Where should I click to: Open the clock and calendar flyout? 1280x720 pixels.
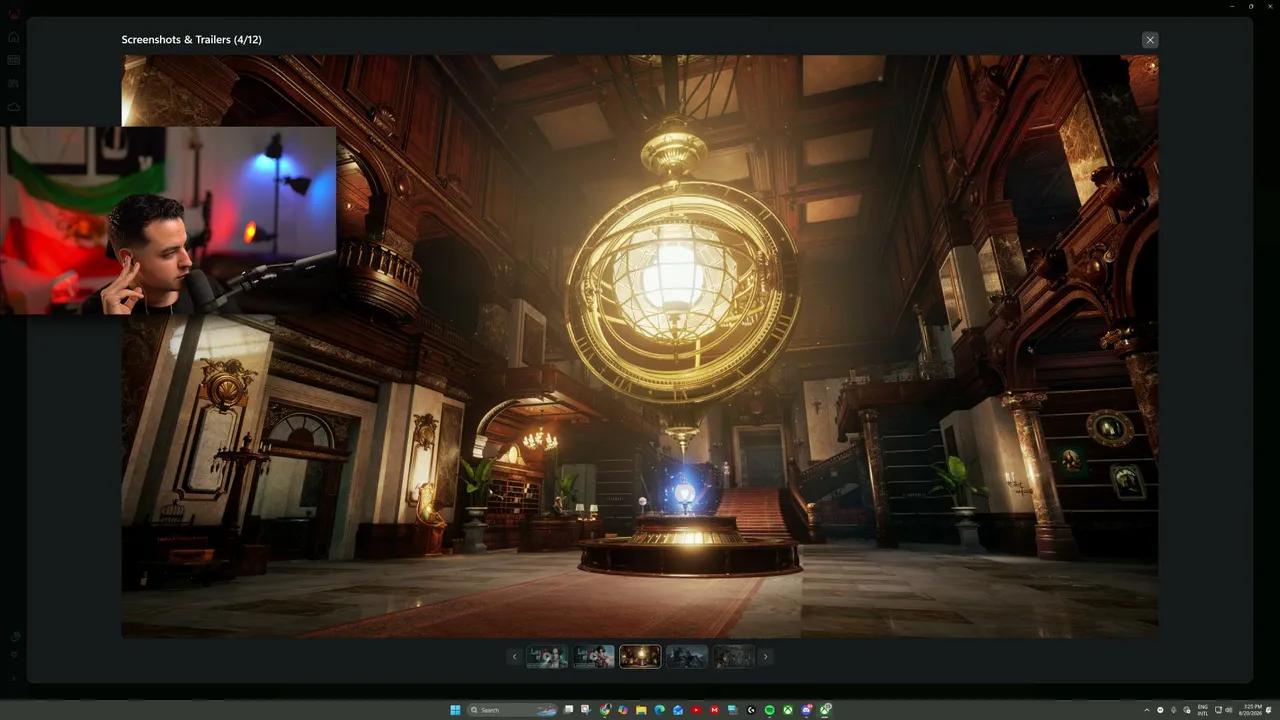(x=1250, y=710)
